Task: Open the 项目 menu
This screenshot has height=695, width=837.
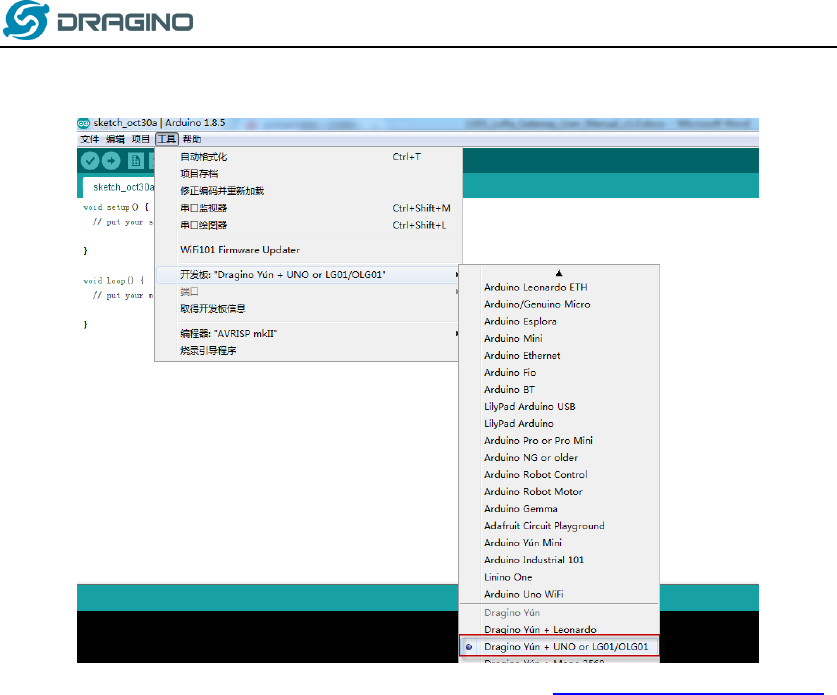Action: click(x=141, y=139)
